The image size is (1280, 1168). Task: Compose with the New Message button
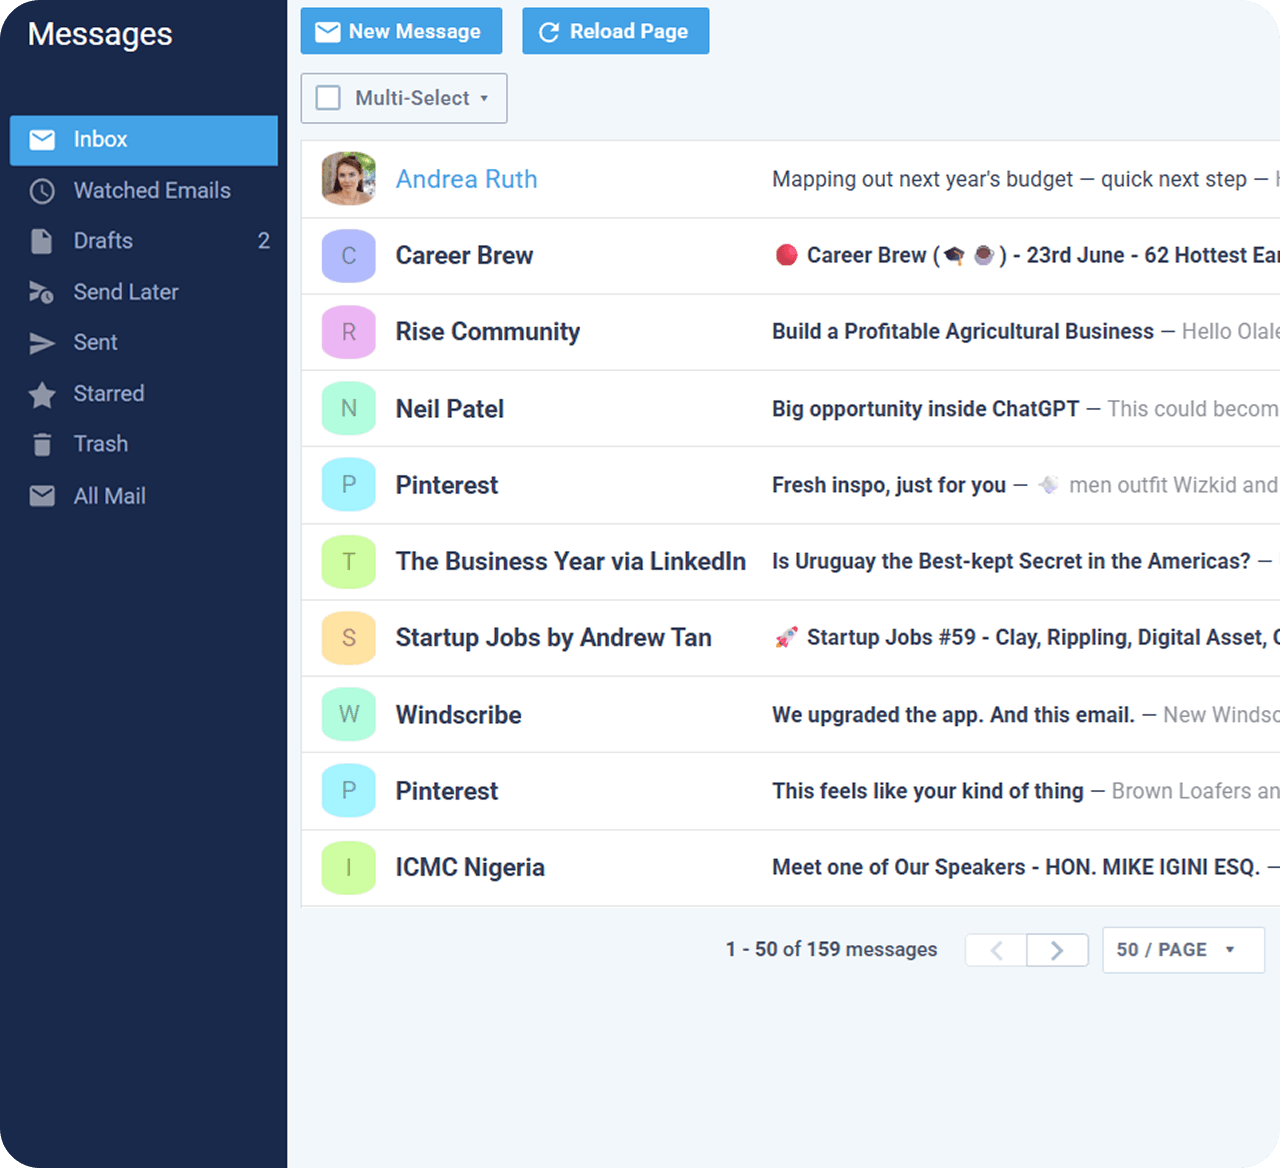pos(402,31)
